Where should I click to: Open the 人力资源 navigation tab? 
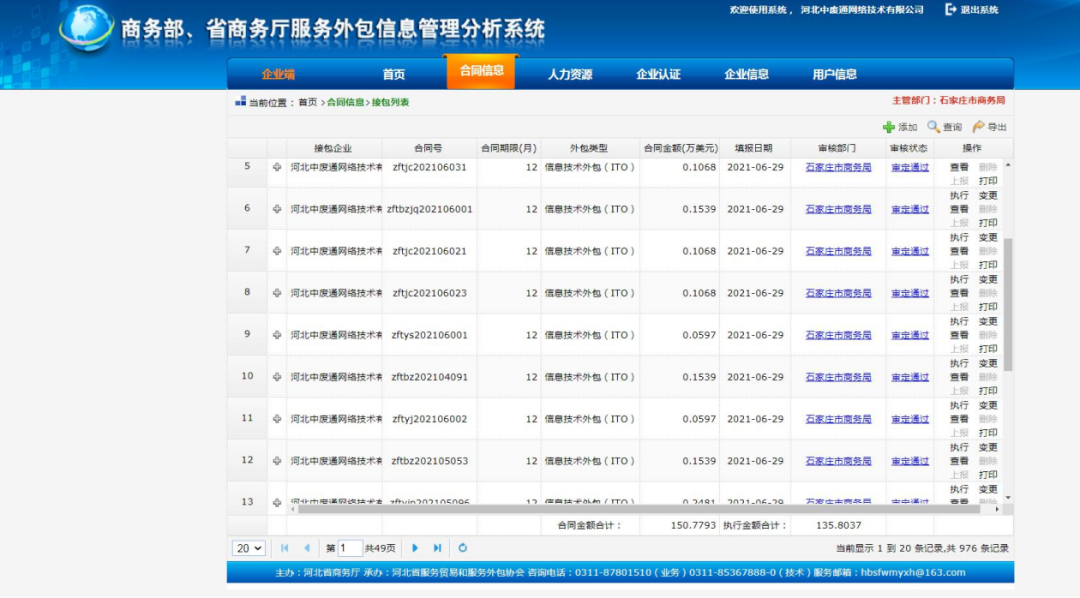point(570,74)
